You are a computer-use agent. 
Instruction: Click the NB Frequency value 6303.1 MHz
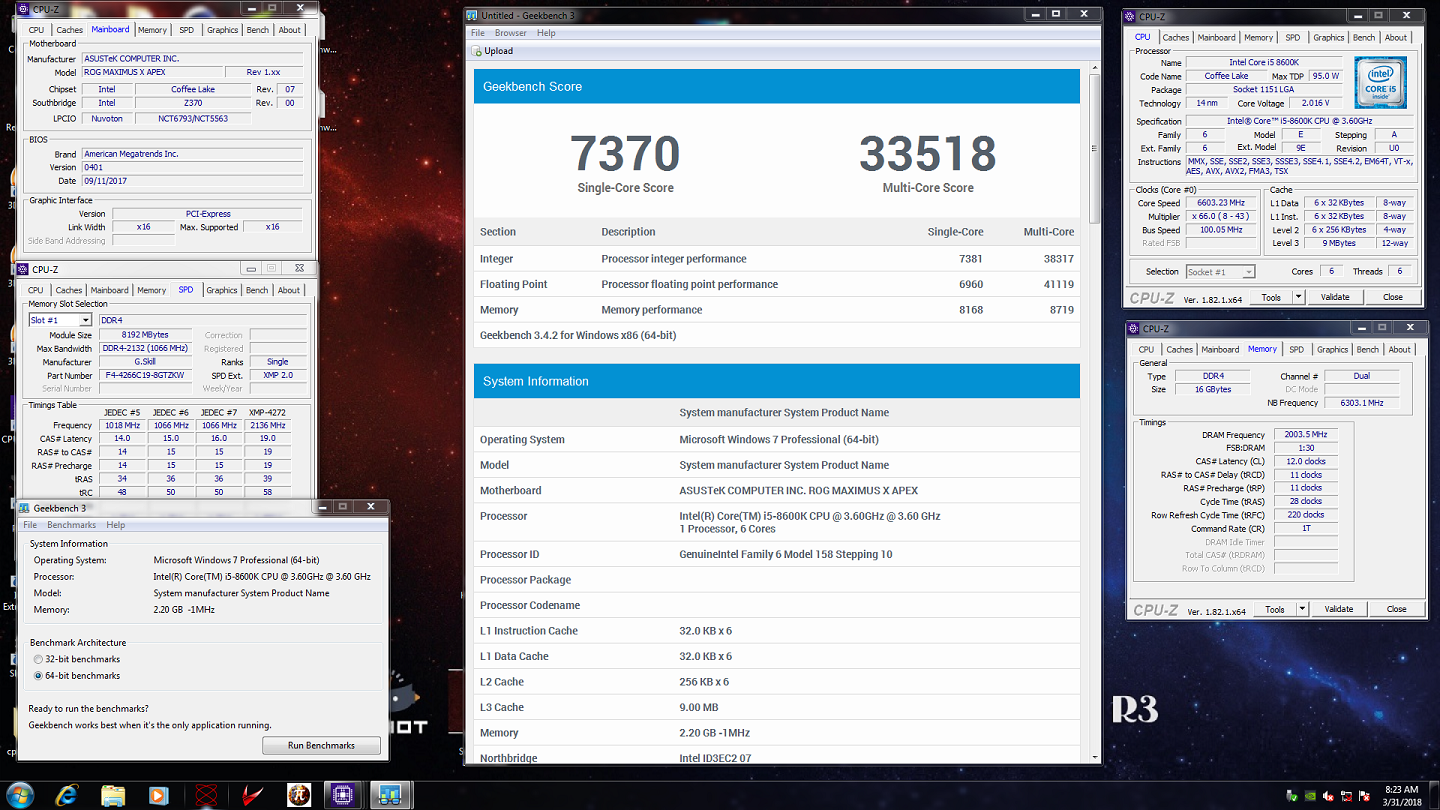click(1361, 403)
